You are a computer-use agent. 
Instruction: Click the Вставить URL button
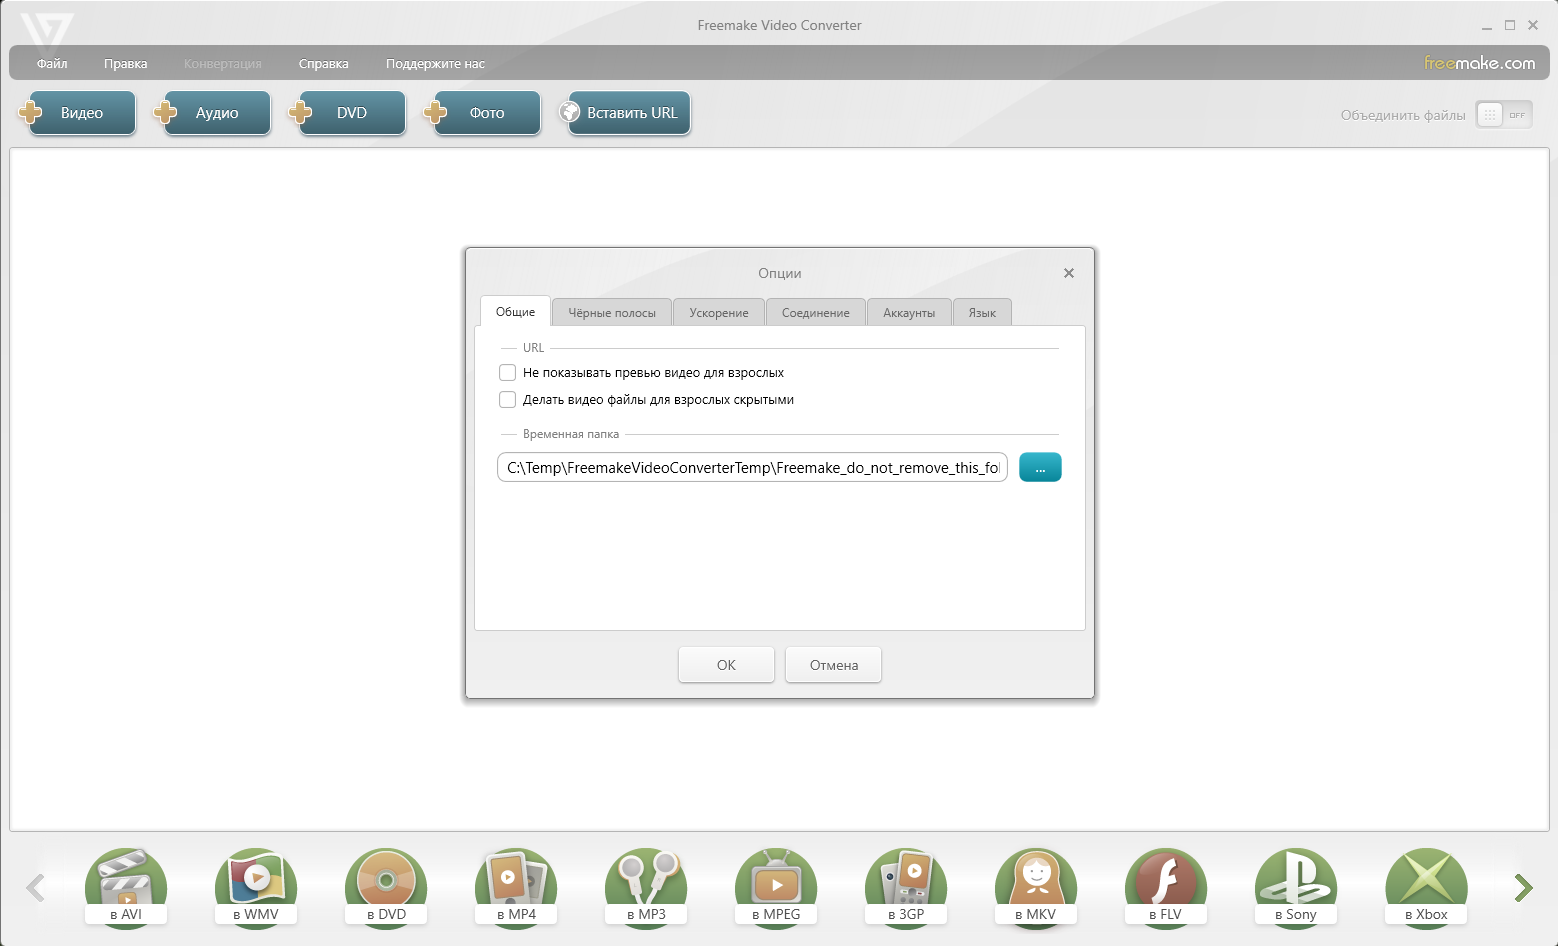pos(630,113)
